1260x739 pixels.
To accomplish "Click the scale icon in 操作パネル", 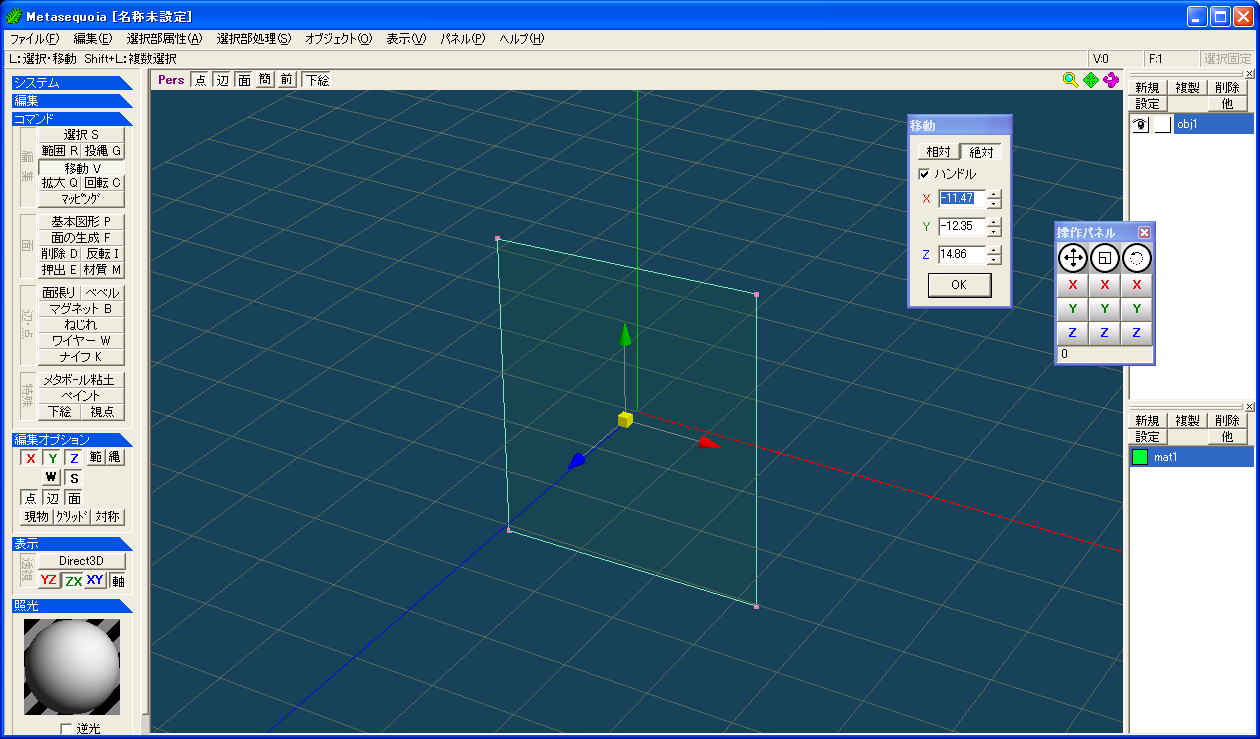I will 1104,258.
